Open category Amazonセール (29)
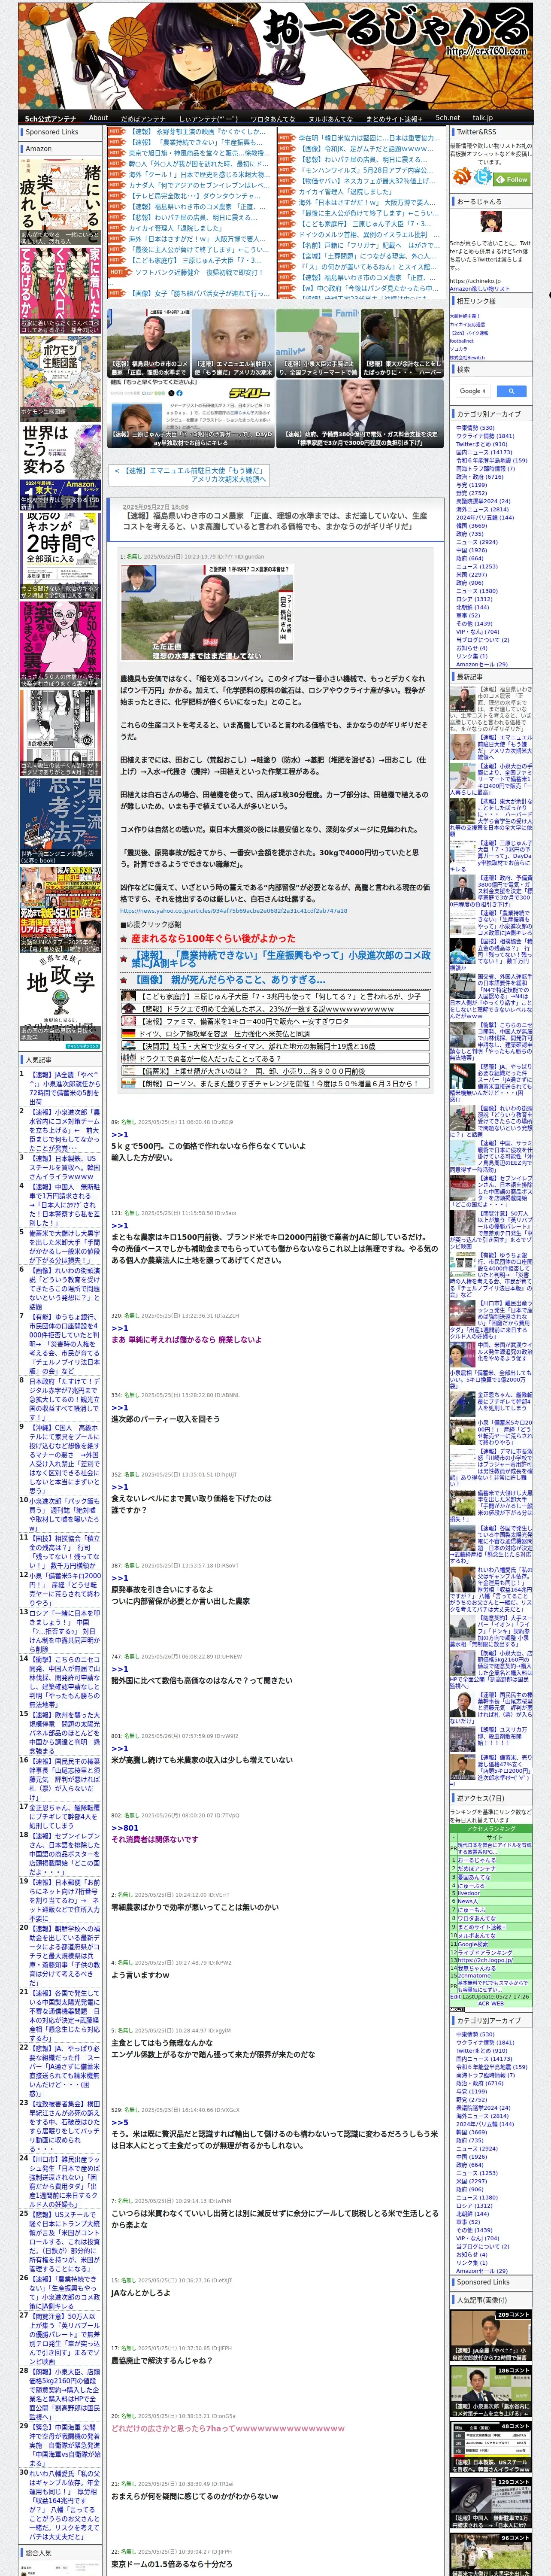This screenshot has width=551, height=2576. coord(481,664)
